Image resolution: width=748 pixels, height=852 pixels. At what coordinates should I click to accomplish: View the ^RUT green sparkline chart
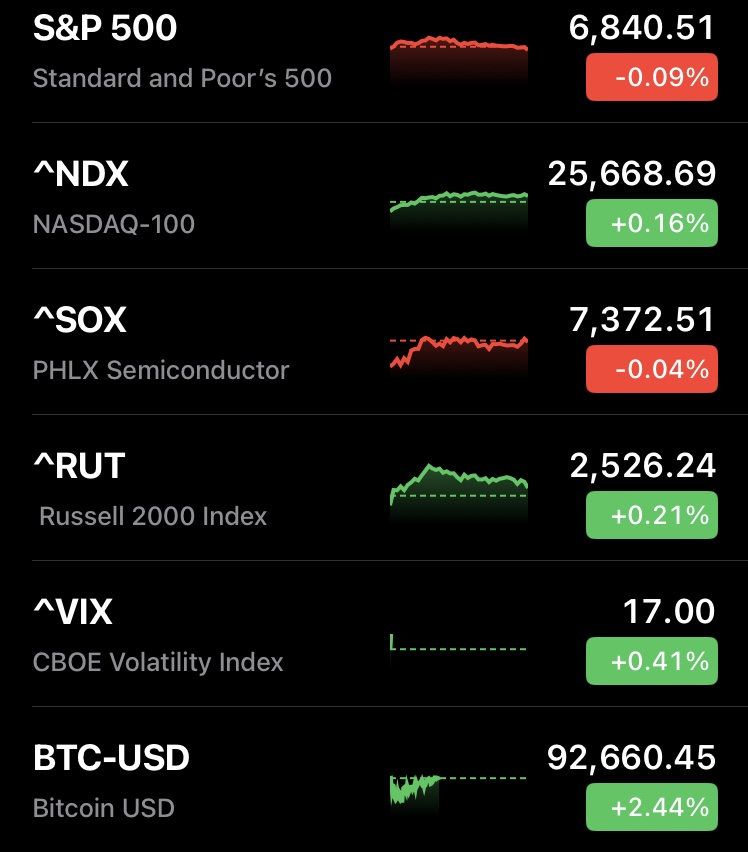[459, 490]
